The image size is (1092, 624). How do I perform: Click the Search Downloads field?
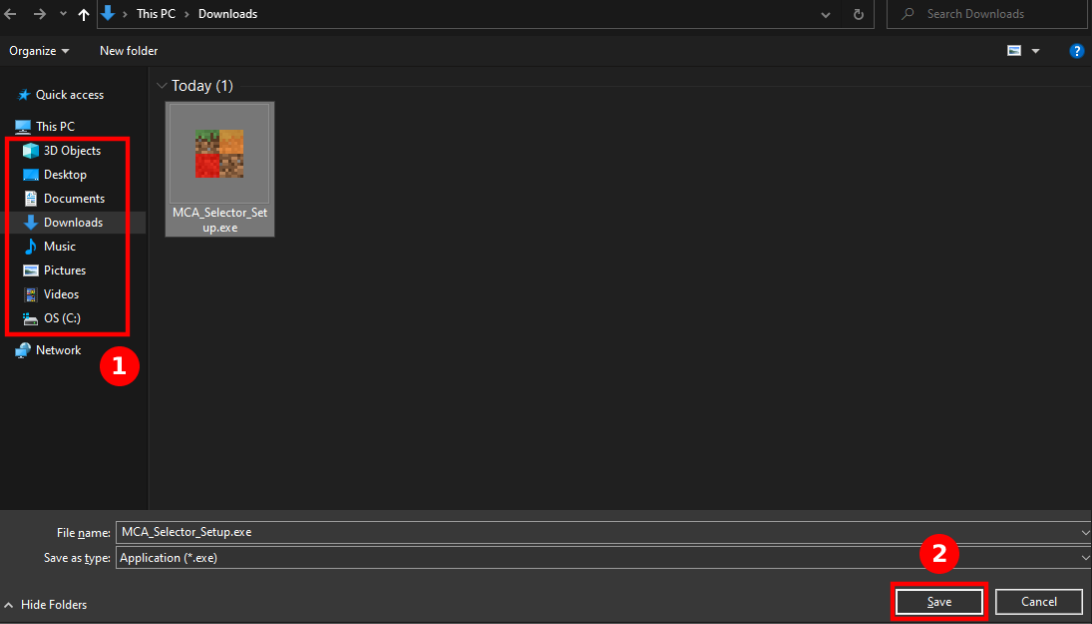[986, 14]
